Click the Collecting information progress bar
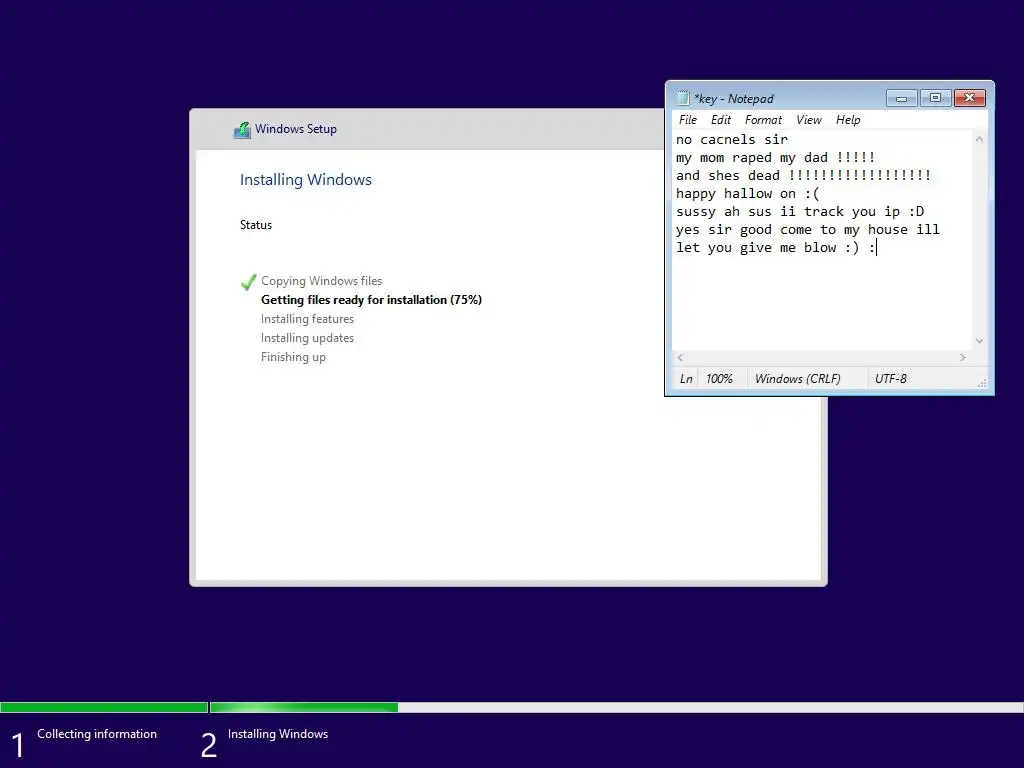1024x768 pixels. click(104, 707)
